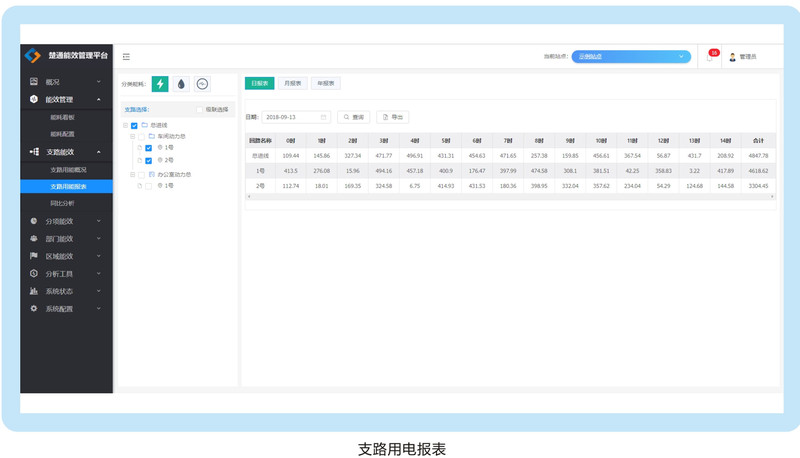800x458 pixels.
Task: Click the 系统状态 bar chart icon in sidebar
Action: 34,291
